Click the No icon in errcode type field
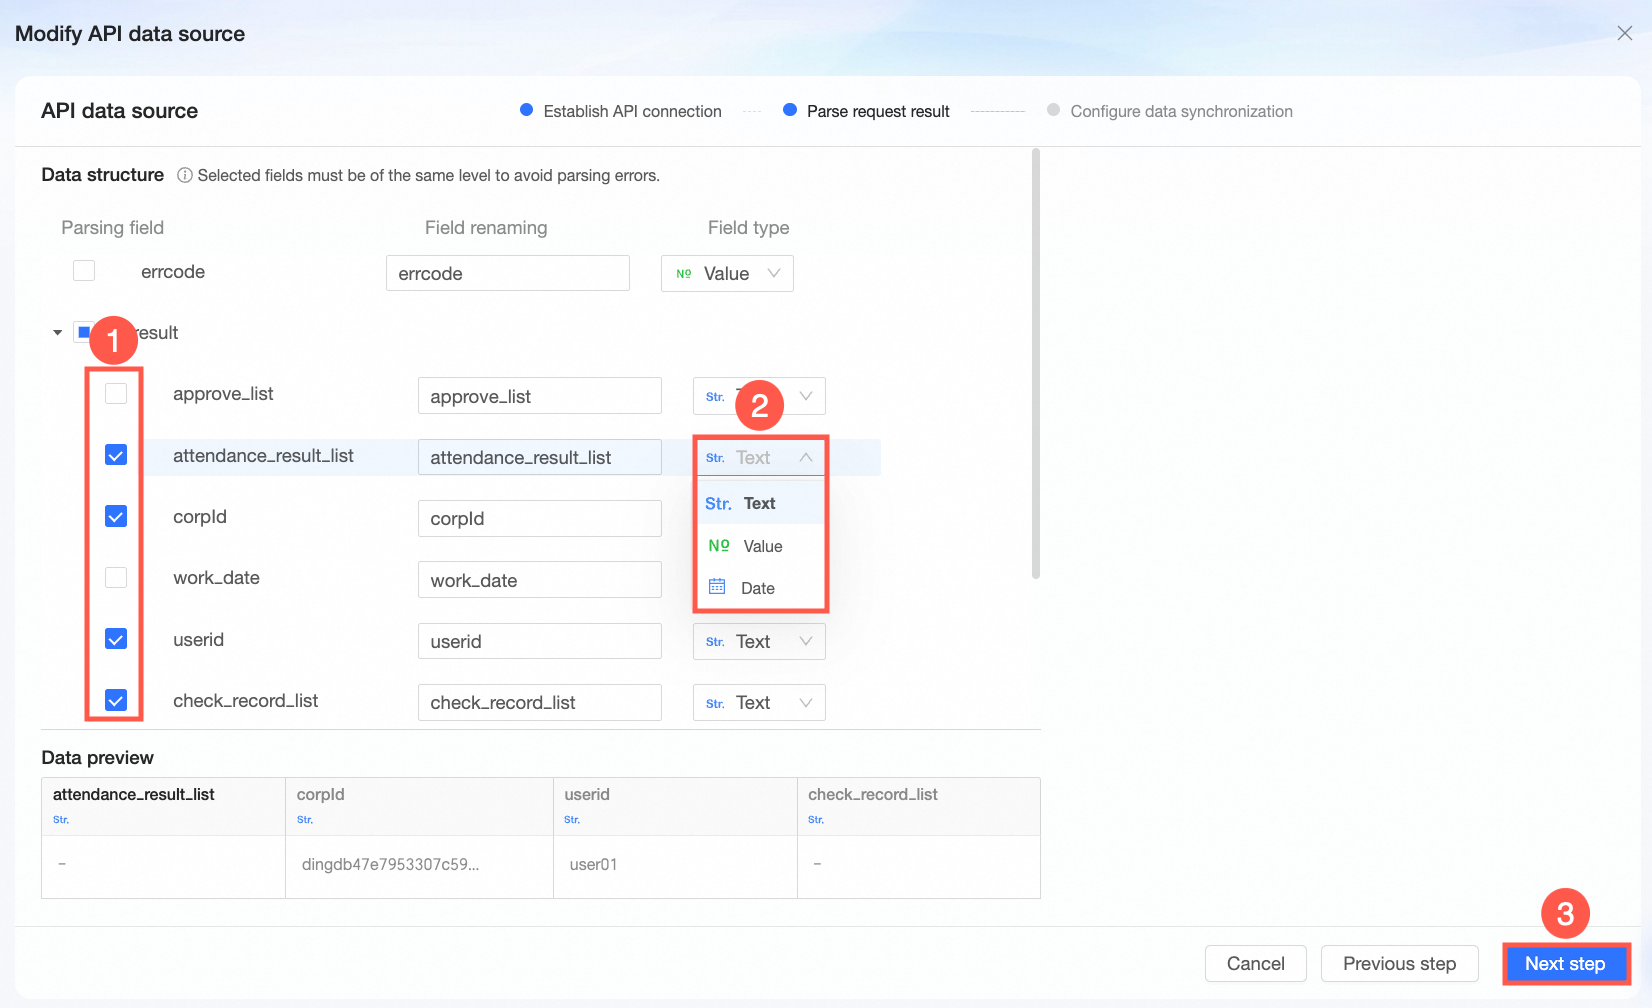The image size is (1652, 1008). click(684, 274)
